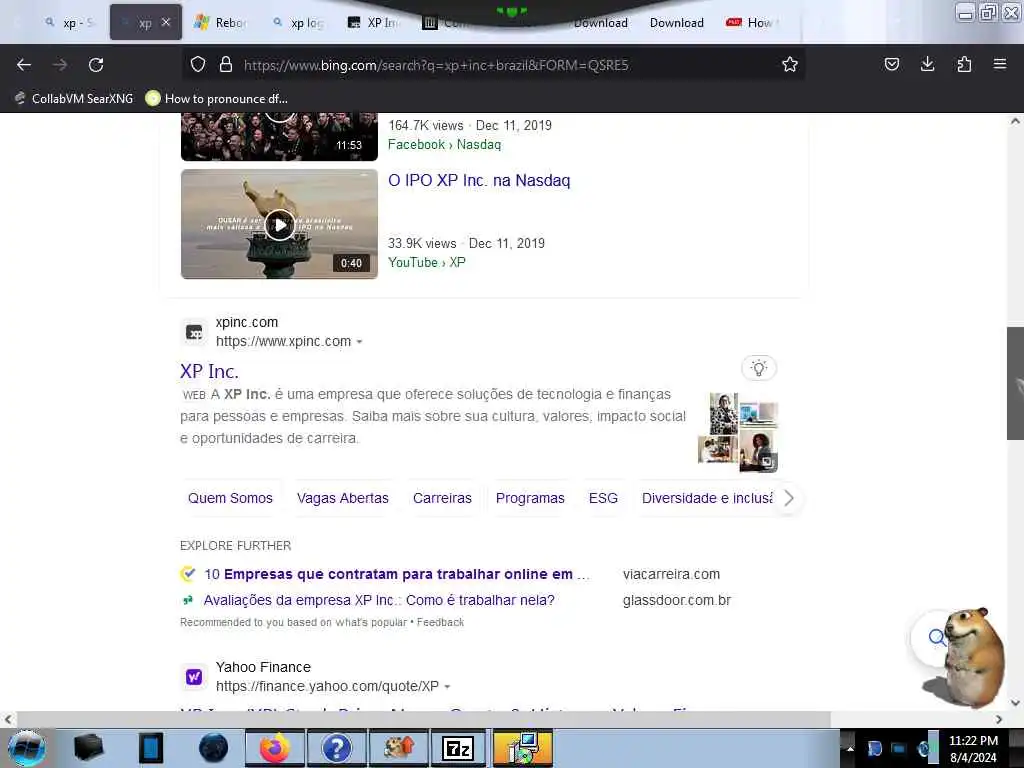Open 7-Zip from the taskbar
1024x768 pixels.
pos(457,748)
